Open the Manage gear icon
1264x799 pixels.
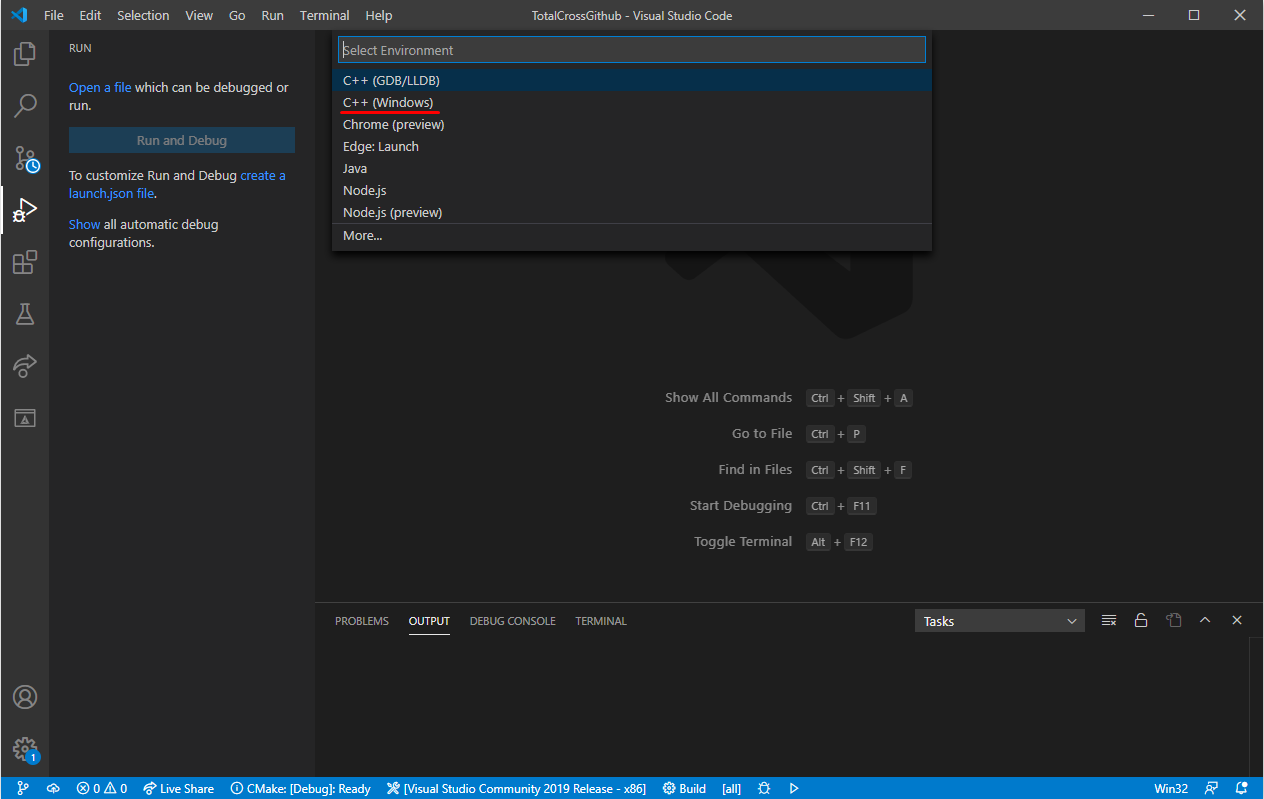[25, 750]
